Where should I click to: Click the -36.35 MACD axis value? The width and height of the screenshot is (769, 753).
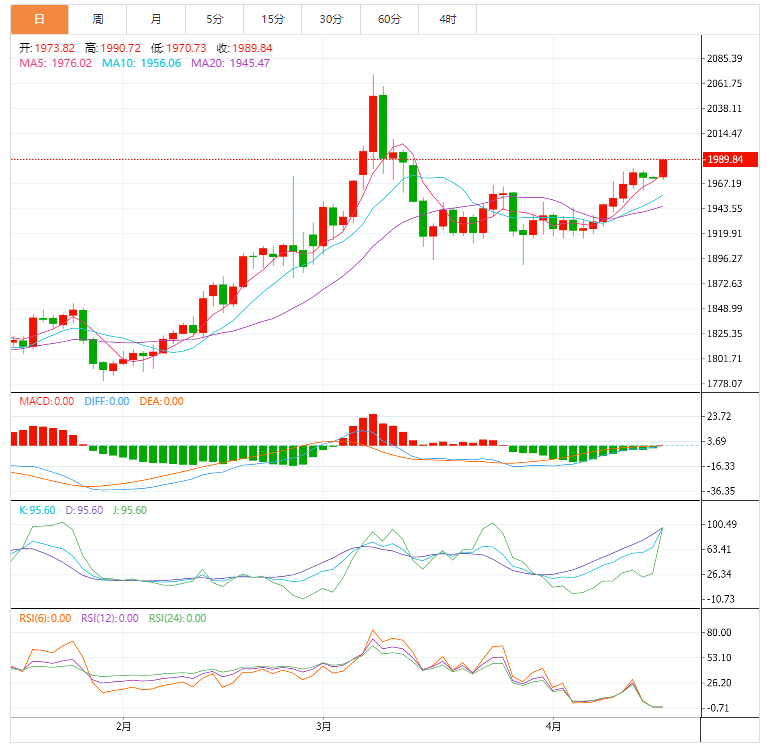[720, 491]
